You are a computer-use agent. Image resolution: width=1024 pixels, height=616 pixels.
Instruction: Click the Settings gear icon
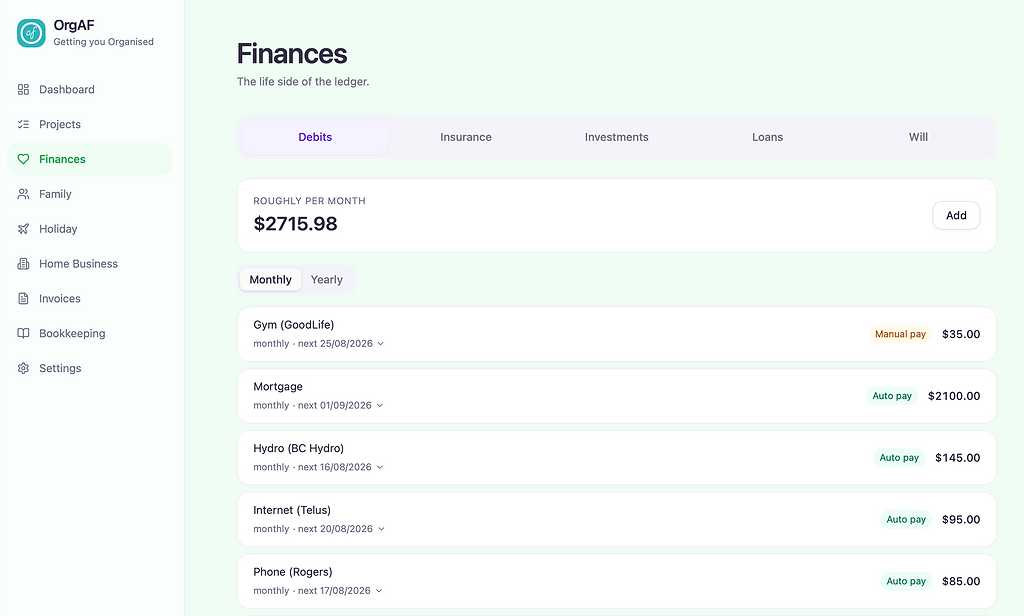coord(24,368)
